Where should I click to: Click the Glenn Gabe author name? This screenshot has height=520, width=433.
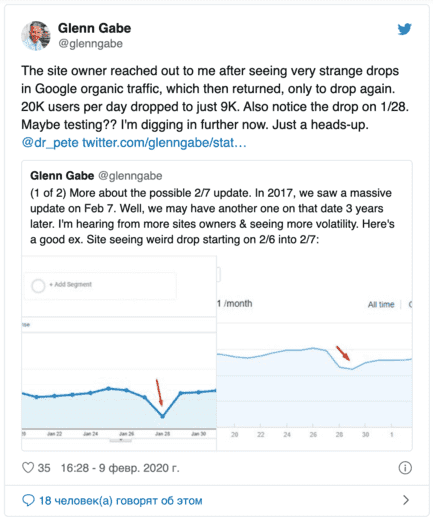[94, 28]
